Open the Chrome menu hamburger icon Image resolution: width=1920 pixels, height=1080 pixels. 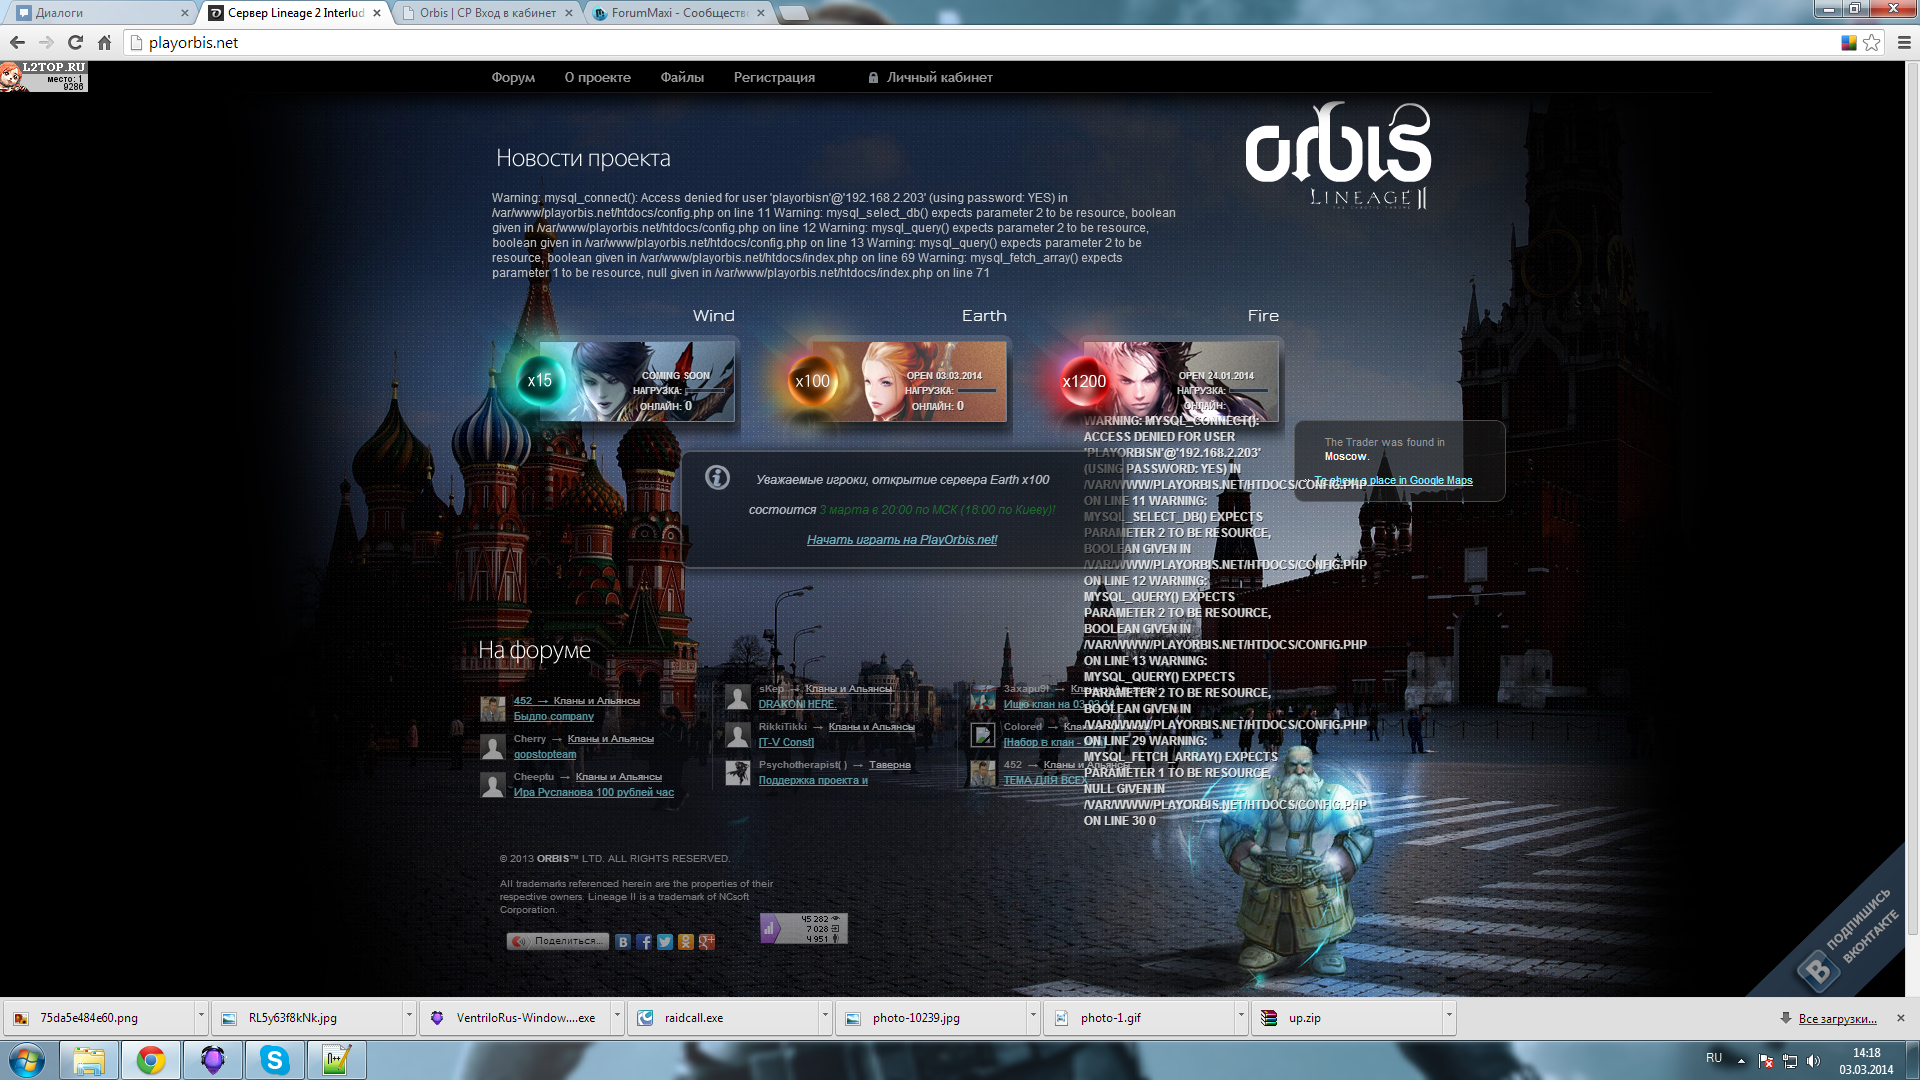click(1904, 42)
